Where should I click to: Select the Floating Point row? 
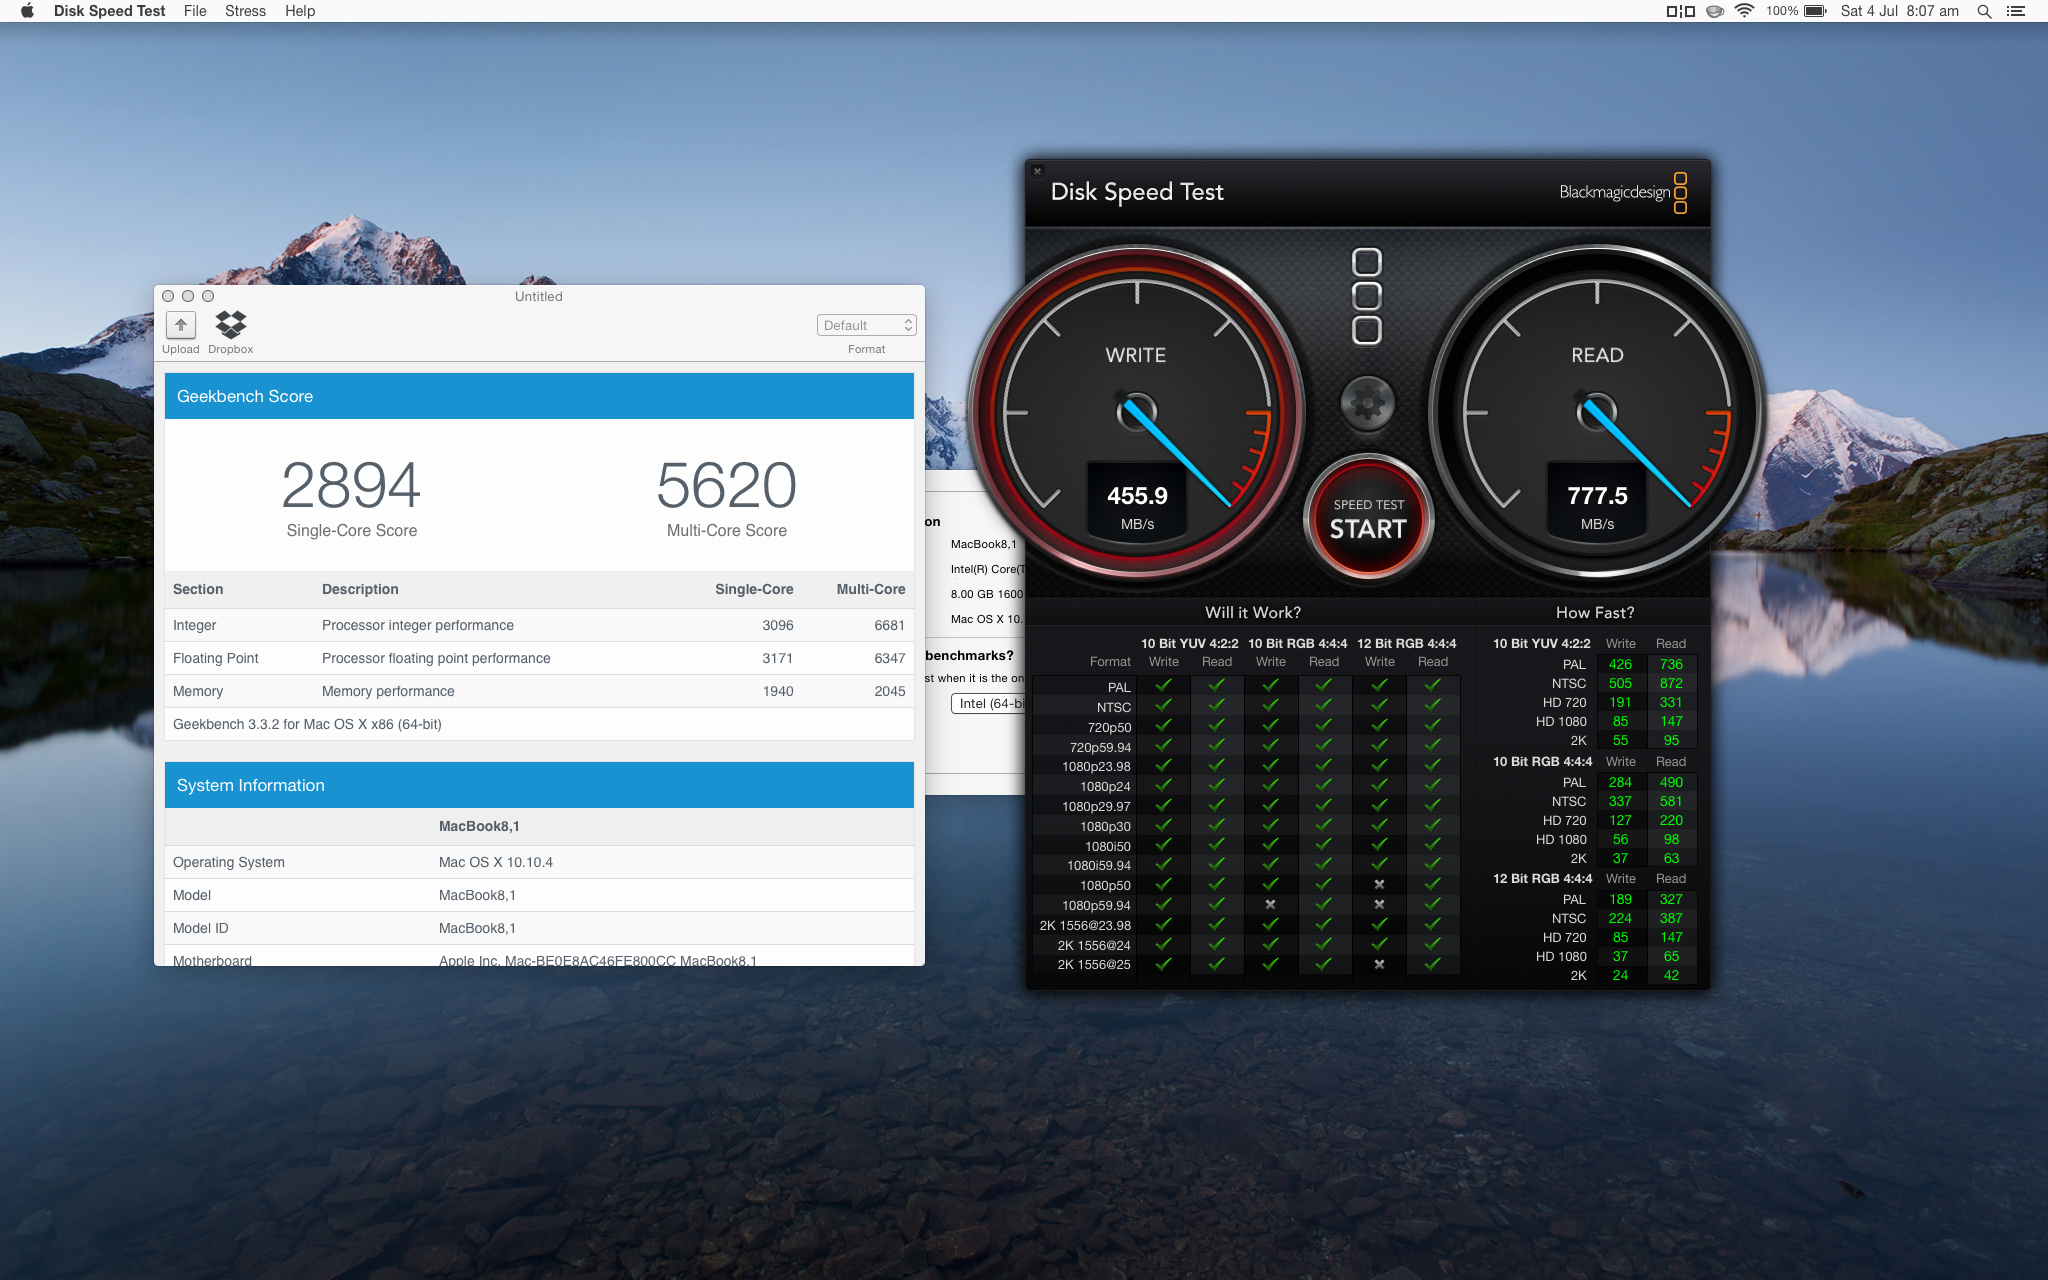coord(539,658)
